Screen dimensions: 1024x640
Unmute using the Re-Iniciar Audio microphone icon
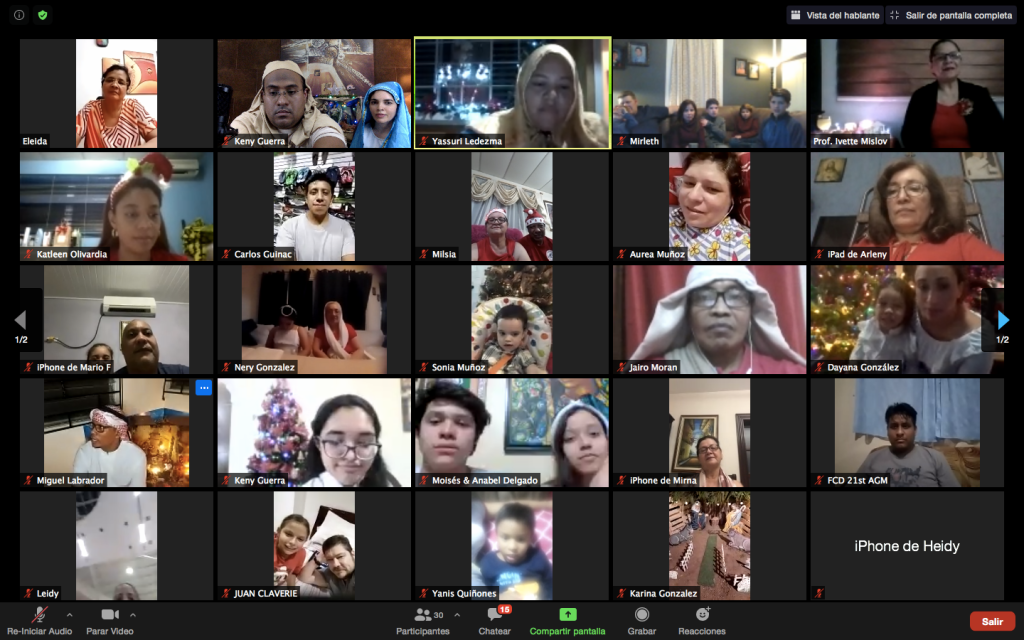click(40, 615)
